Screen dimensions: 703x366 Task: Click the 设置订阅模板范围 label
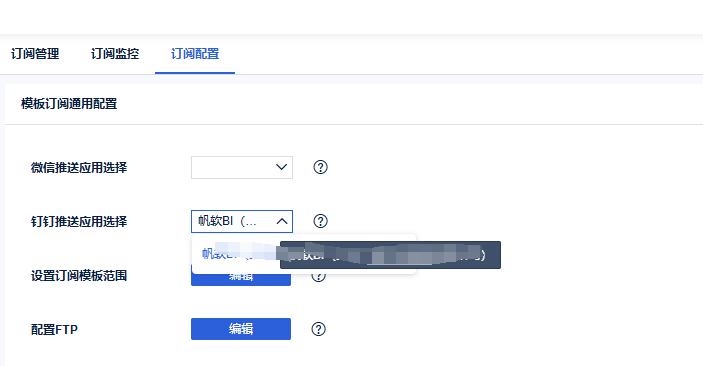(x=79, y=275)
